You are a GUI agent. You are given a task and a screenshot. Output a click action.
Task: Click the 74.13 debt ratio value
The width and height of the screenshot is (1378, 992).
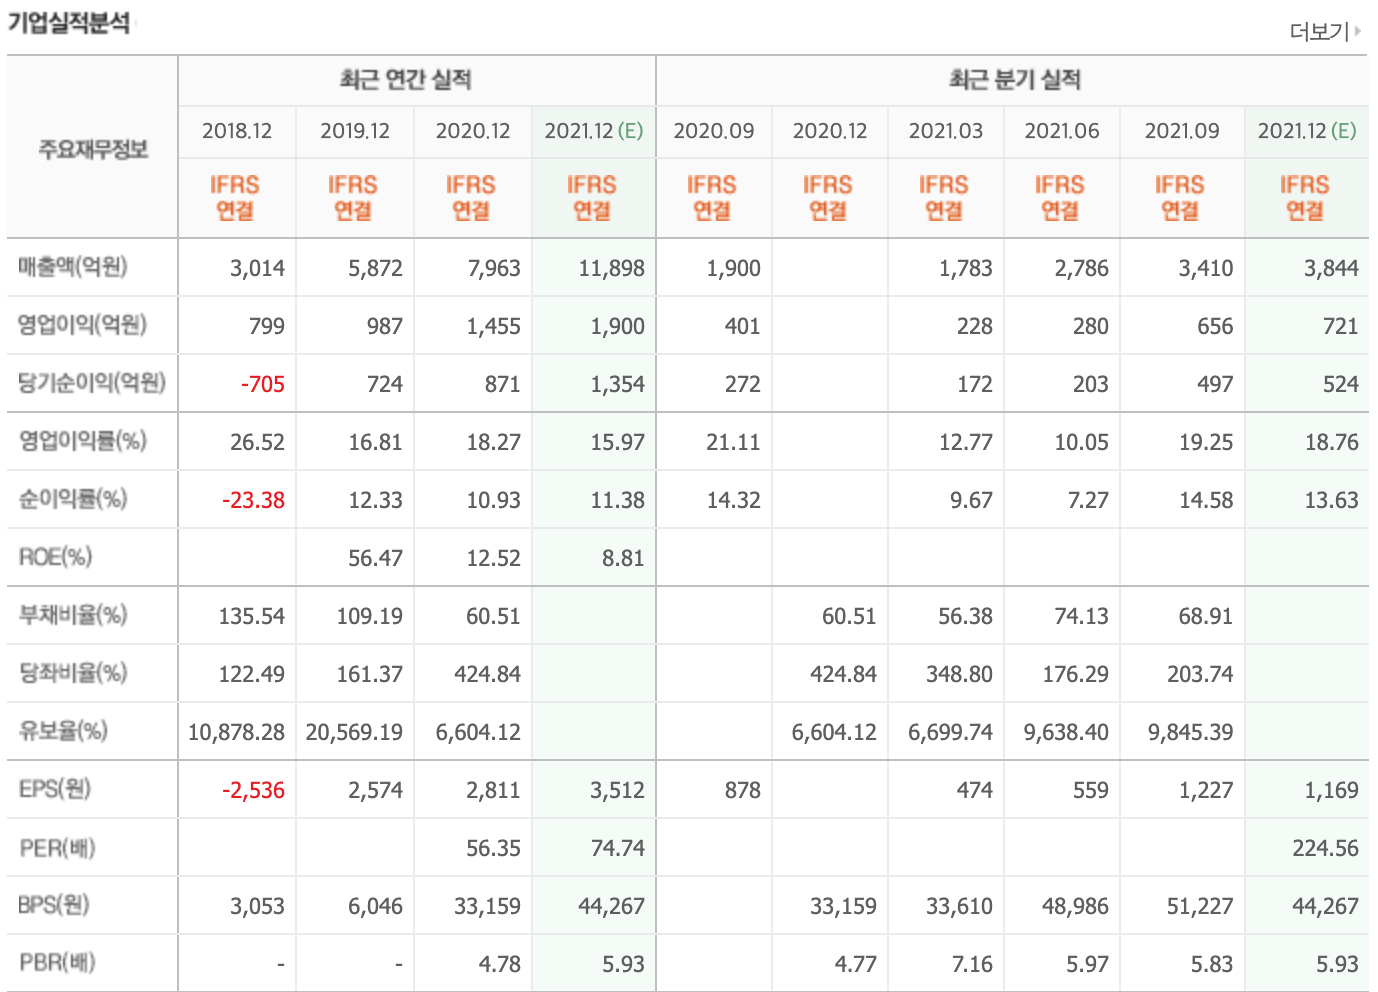[1081, 616]
